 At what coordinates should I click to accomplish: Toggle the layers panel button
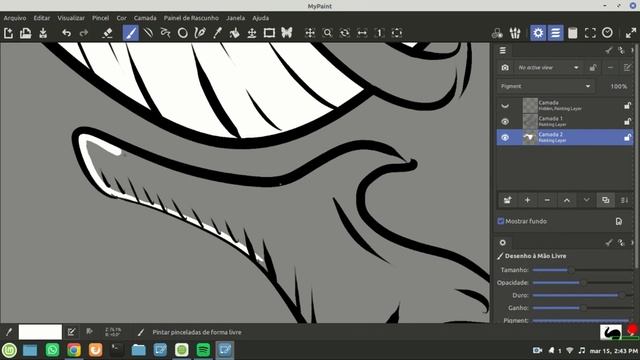click(x=556, y=33)
